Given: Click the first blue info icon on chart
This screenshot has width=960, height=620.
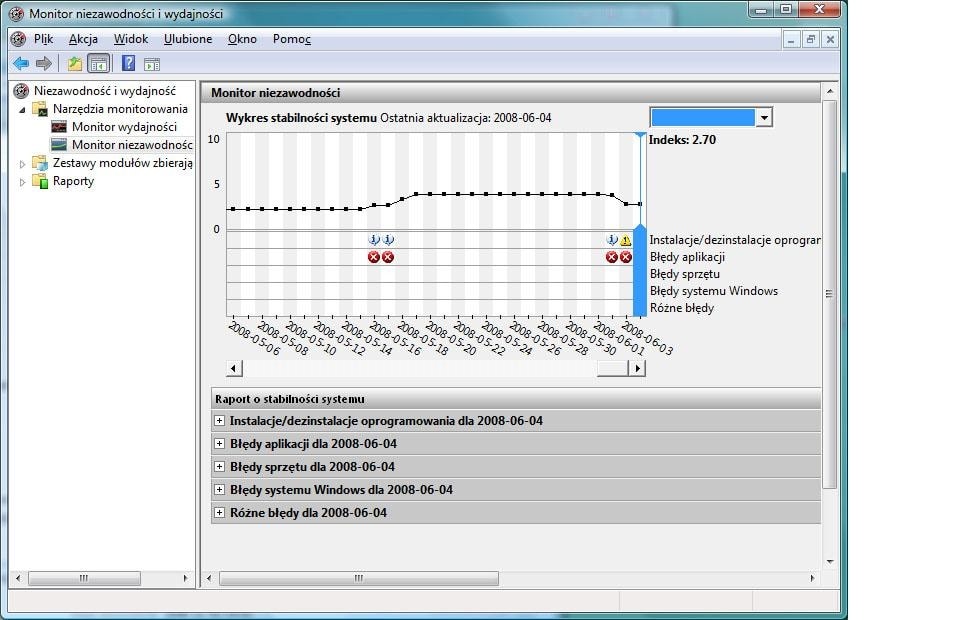Looking at the screenshot, I should 374,240.
